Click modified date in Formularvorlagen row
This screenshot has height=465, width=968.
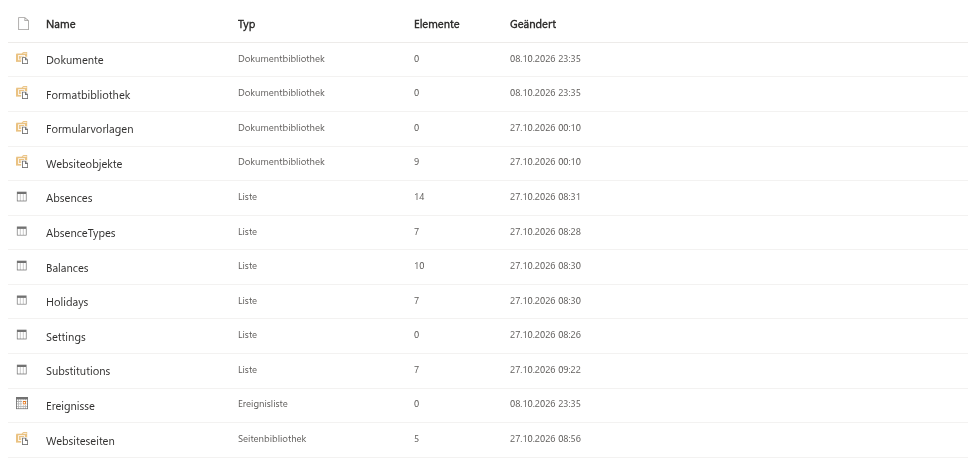point(545,128)
